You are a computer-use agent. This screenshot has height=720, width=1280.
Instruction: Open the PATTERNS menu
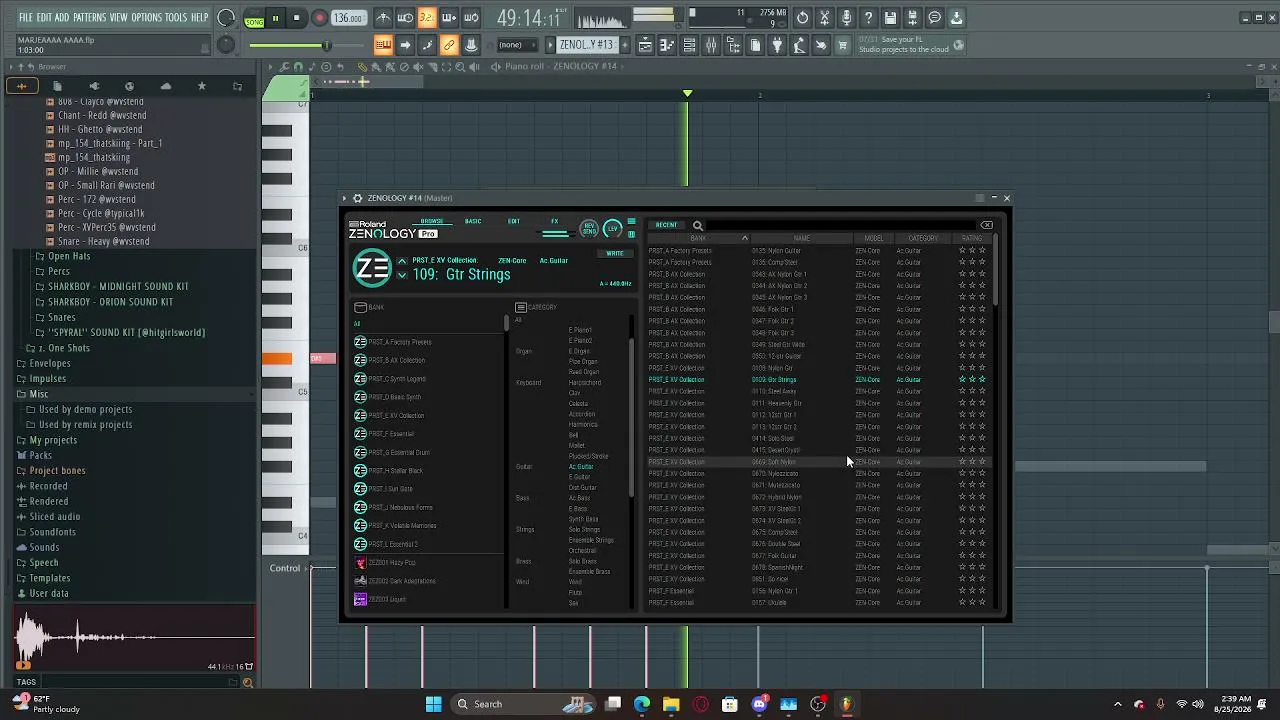click(x=90, y=18)
